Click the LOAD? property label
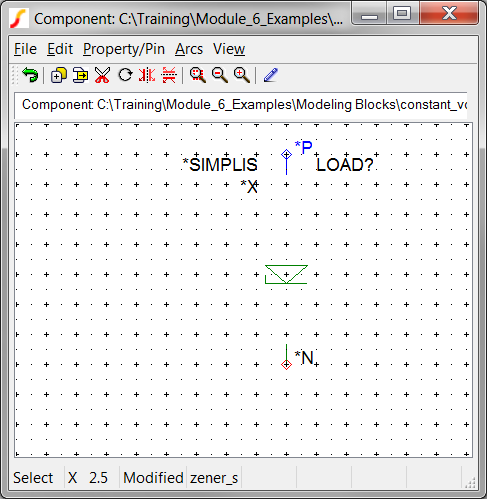The width and height of the screenshot is (487, 499). tap(345, 165)
